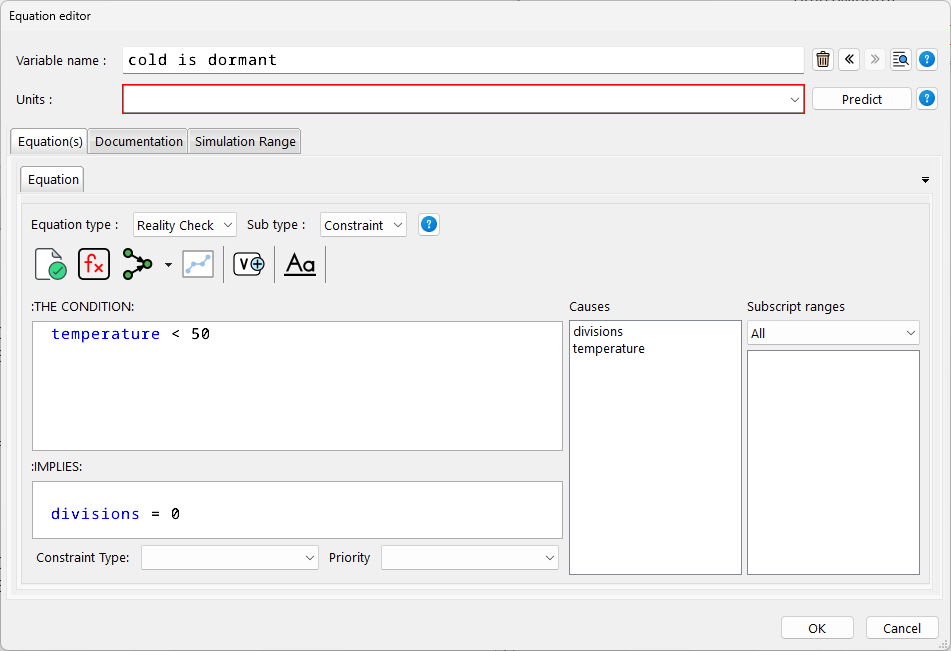Go to previous variable with double-left chevron
The image size is (951, 651).
849,59
